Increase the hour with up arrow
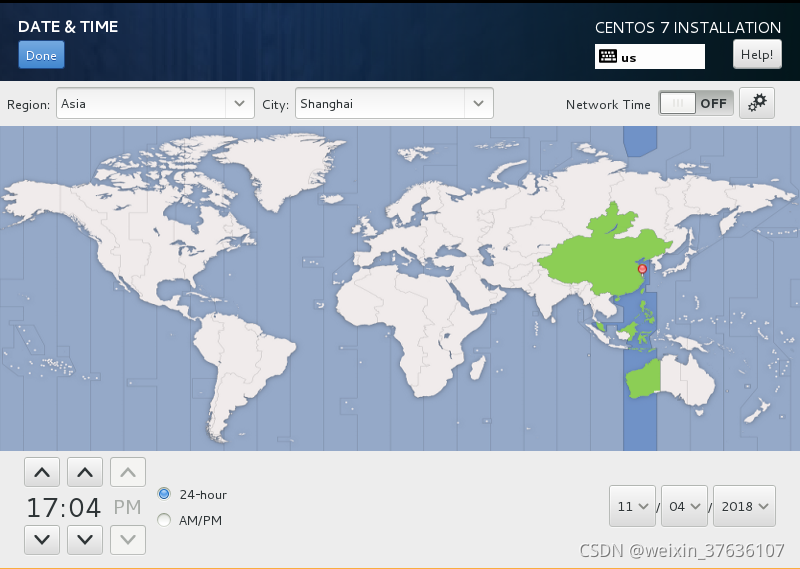Image resolution: width=800 pixels, height=569 pixels. pos(42,472)
